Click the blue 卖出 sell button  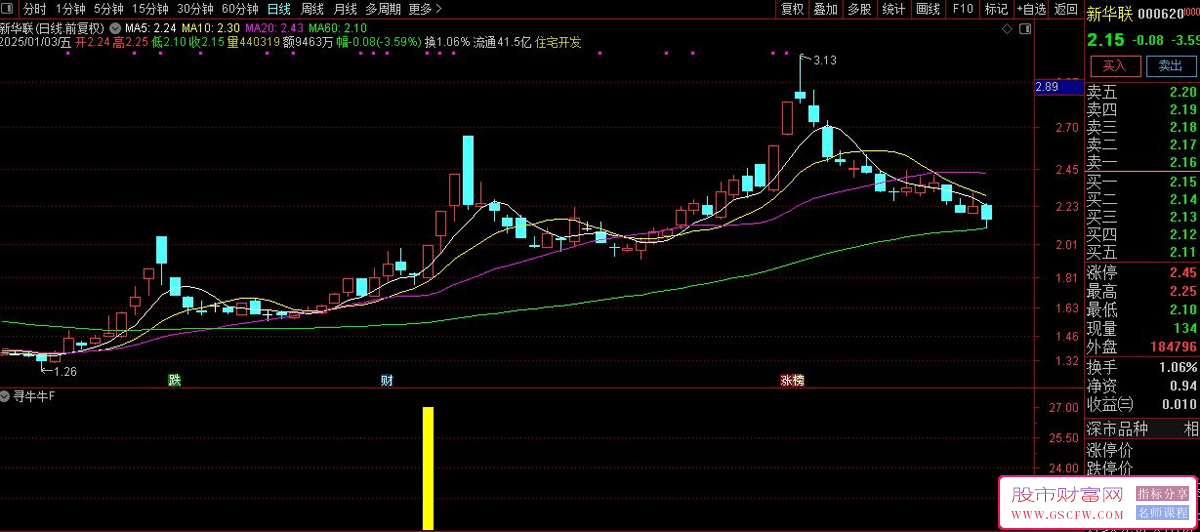point(1169,66)
